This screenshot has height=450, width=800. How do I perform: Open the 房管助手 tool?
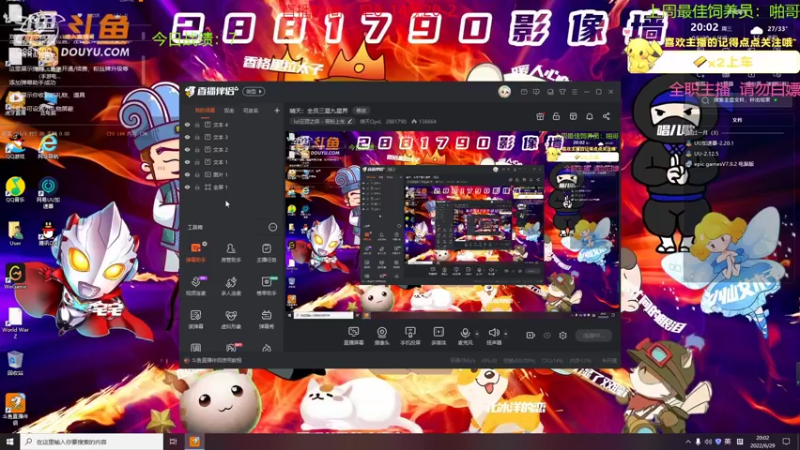click(x=231, y=252)
